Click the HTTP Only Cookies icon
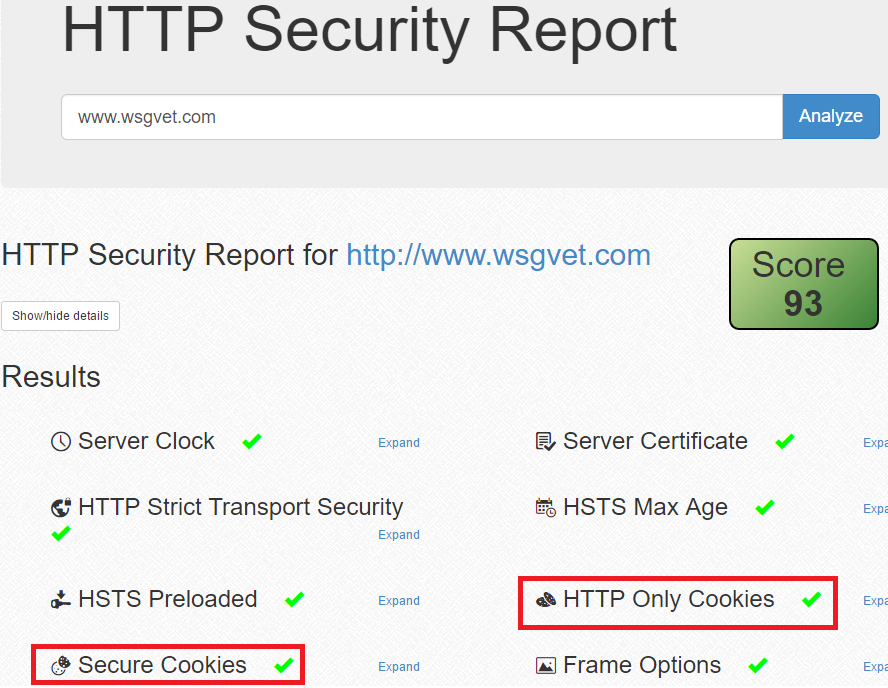The width and height of the screenshot is (888, 688). click(x=546, y=600)
